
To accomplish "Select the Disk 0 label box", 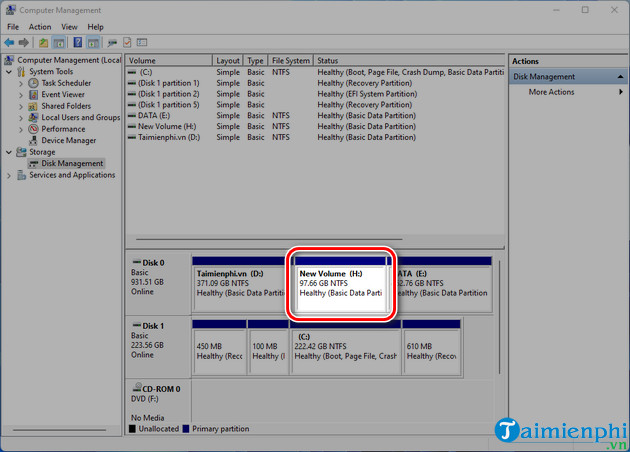I will point(158,282).
